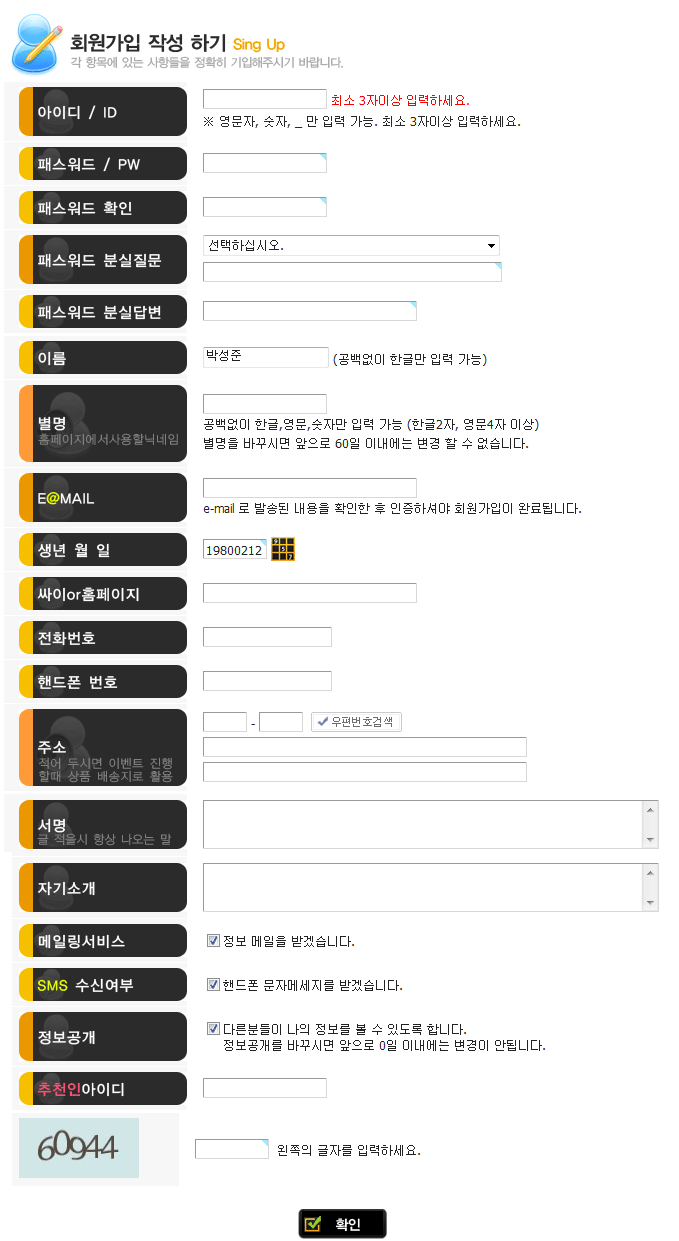
Task: Focus the 아이디 / ID input field
Action: pyautogui.click(x=265, y=99)
